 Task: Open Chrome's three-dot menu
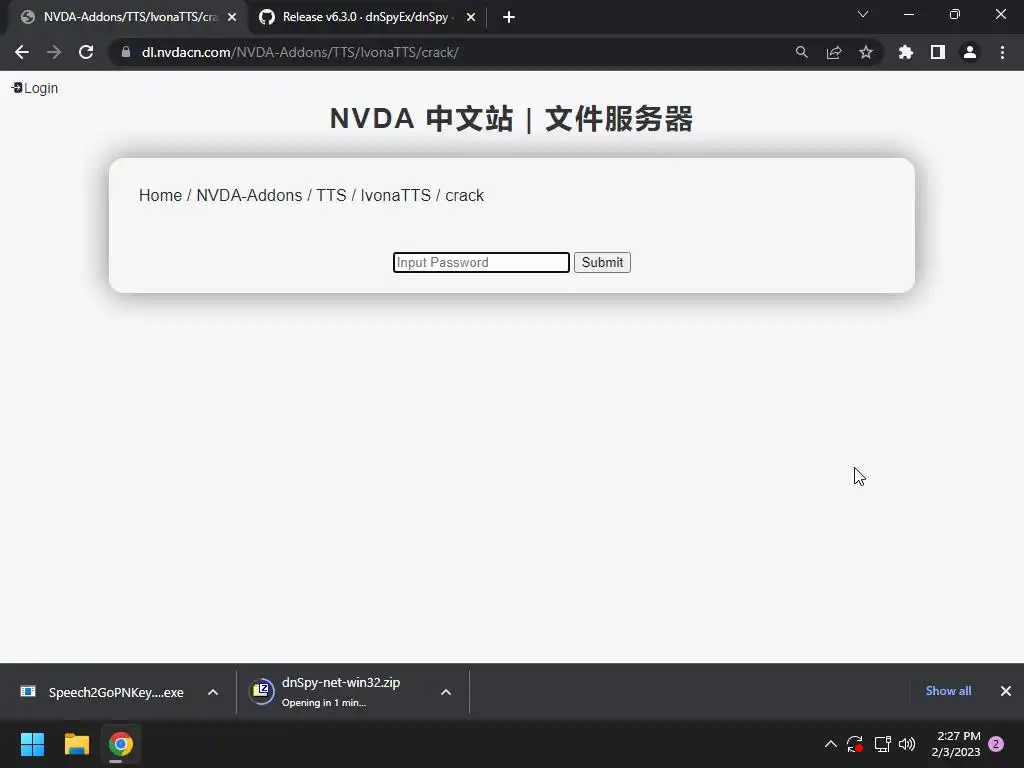(1002, 52)
